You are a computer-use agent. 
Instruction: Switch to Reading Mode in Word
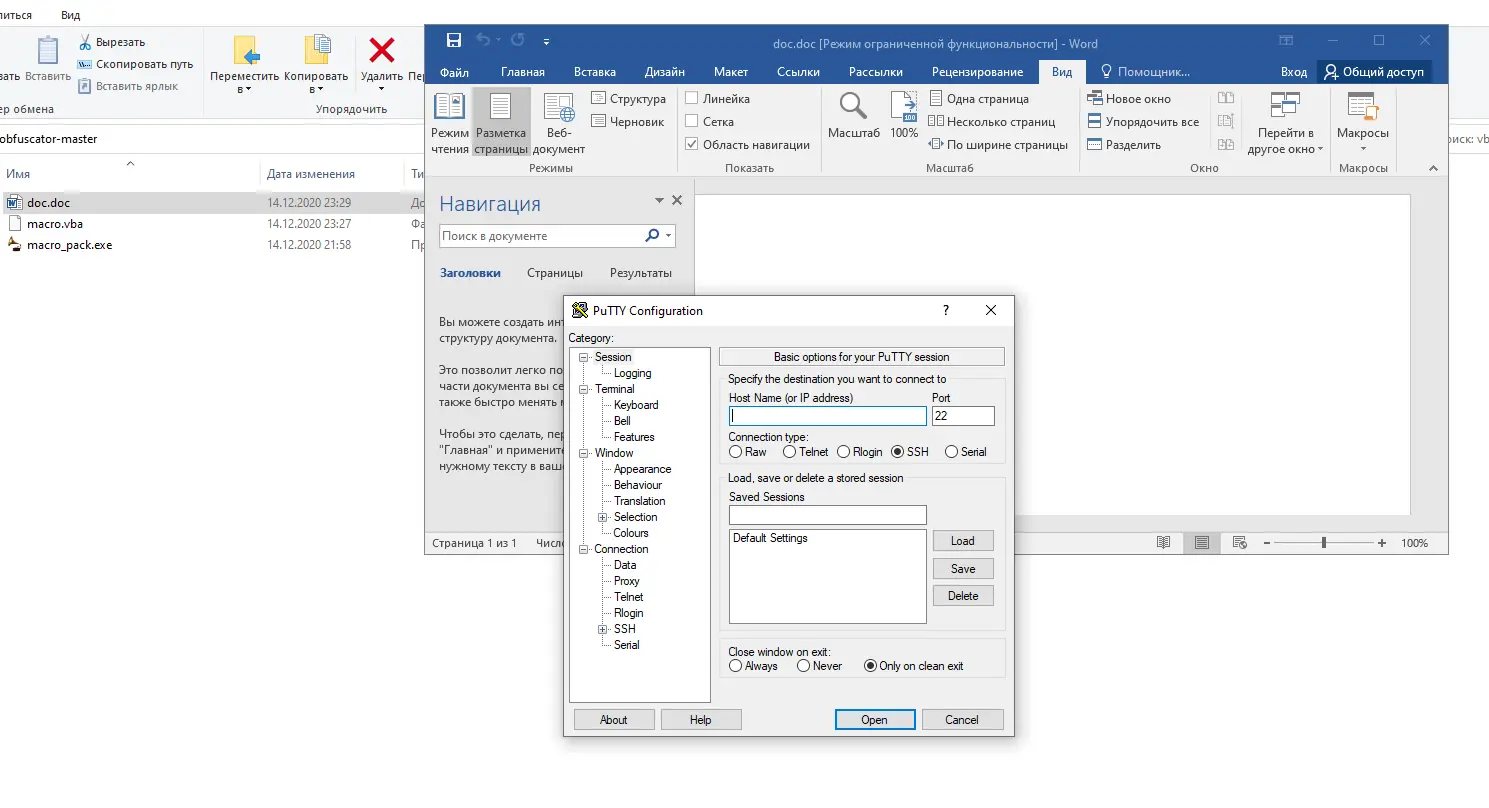pyautogui.click(x=449, y=124)
